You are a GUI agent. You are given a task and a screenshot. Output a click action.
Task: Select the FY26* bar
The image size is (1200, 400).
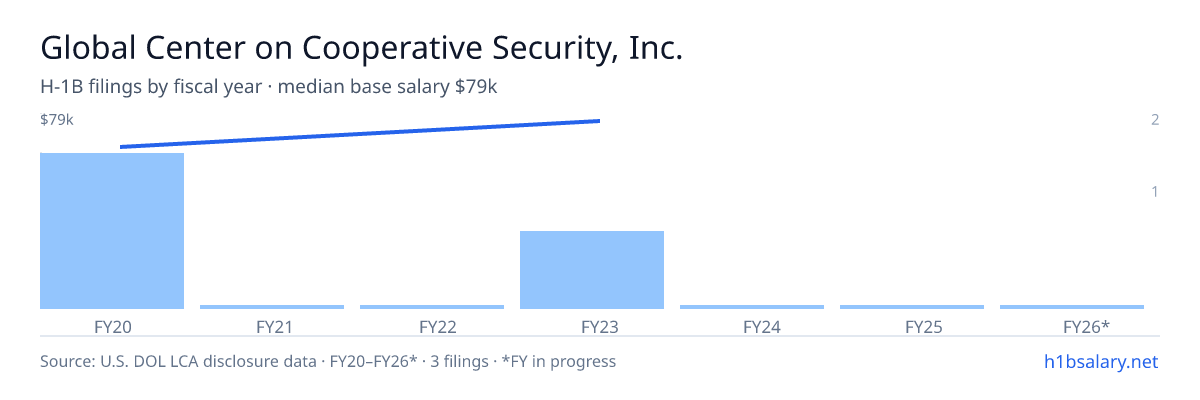point(1072,307)
